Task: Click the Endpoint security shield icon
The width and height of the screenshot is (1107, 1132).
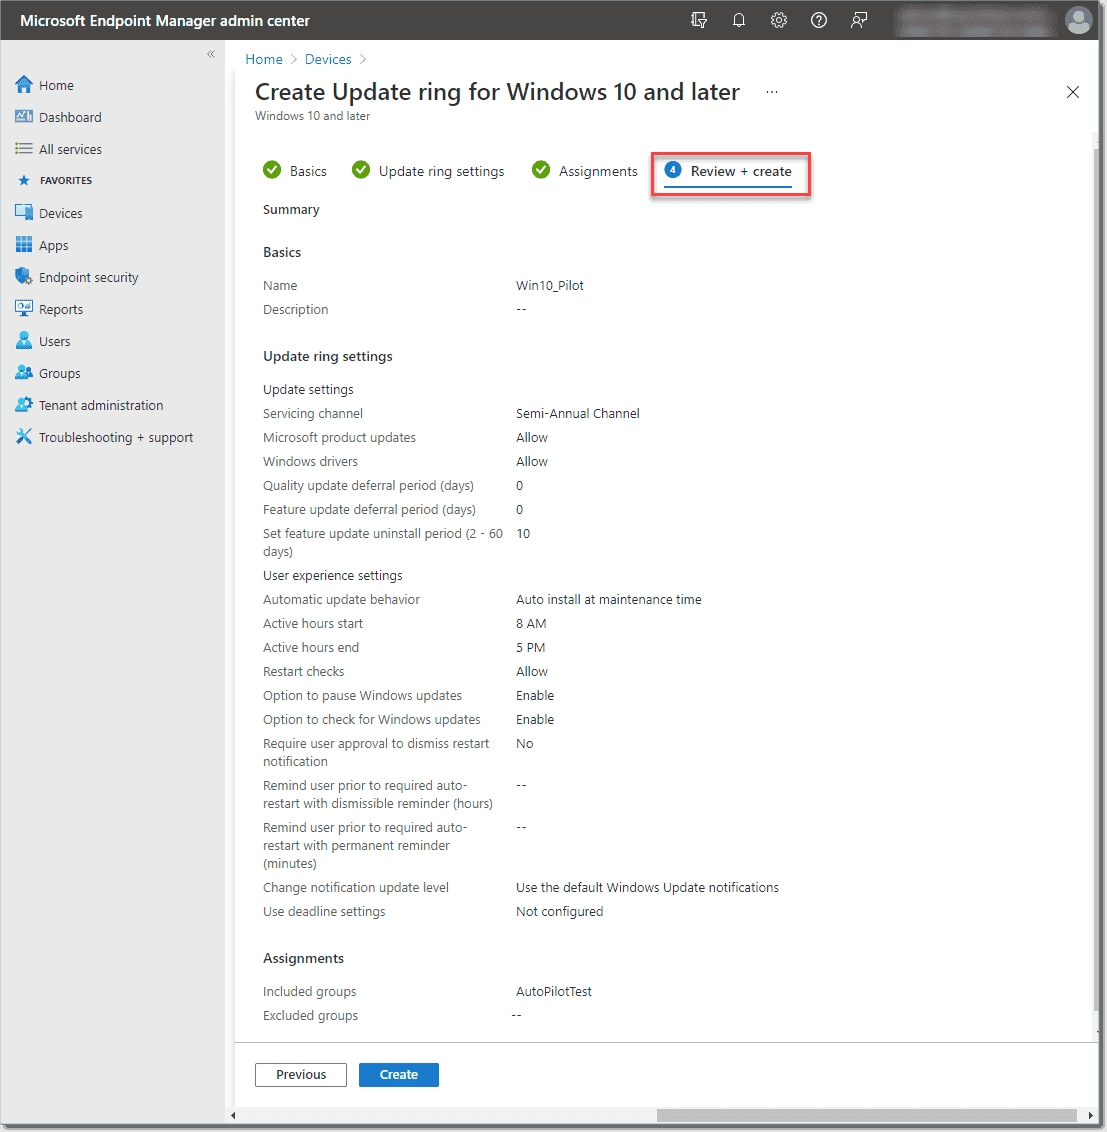Action: tap(24, 277)
